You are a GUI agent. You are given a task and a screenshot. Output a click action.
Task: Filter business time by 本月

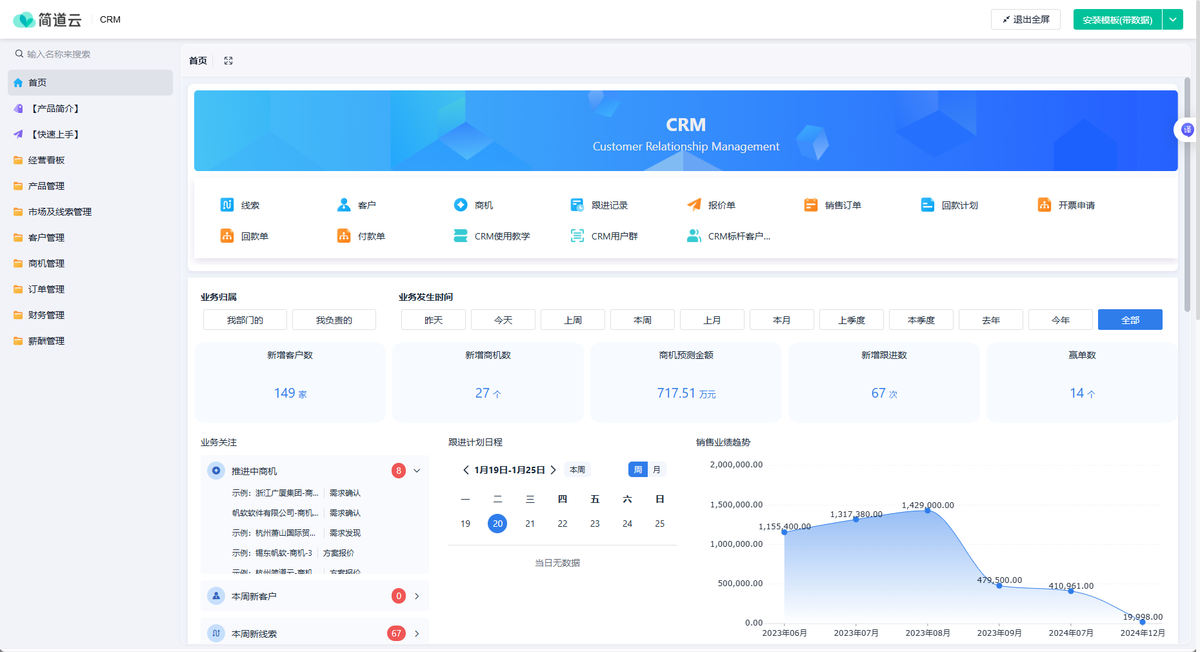tap(782, 320)
